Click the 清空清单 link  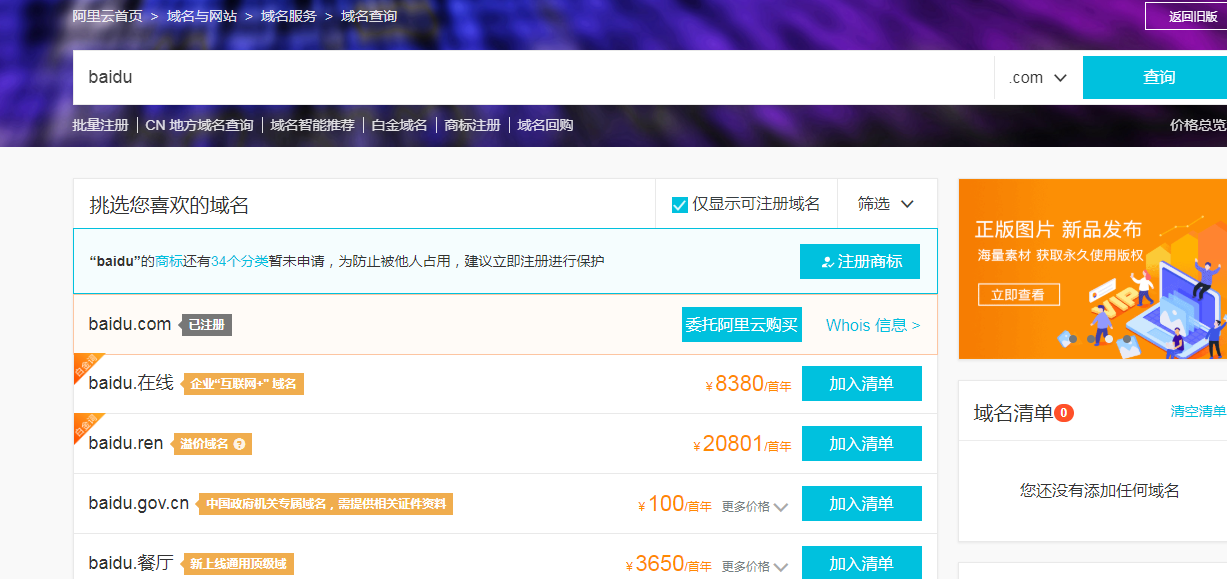pos(1198,411)
